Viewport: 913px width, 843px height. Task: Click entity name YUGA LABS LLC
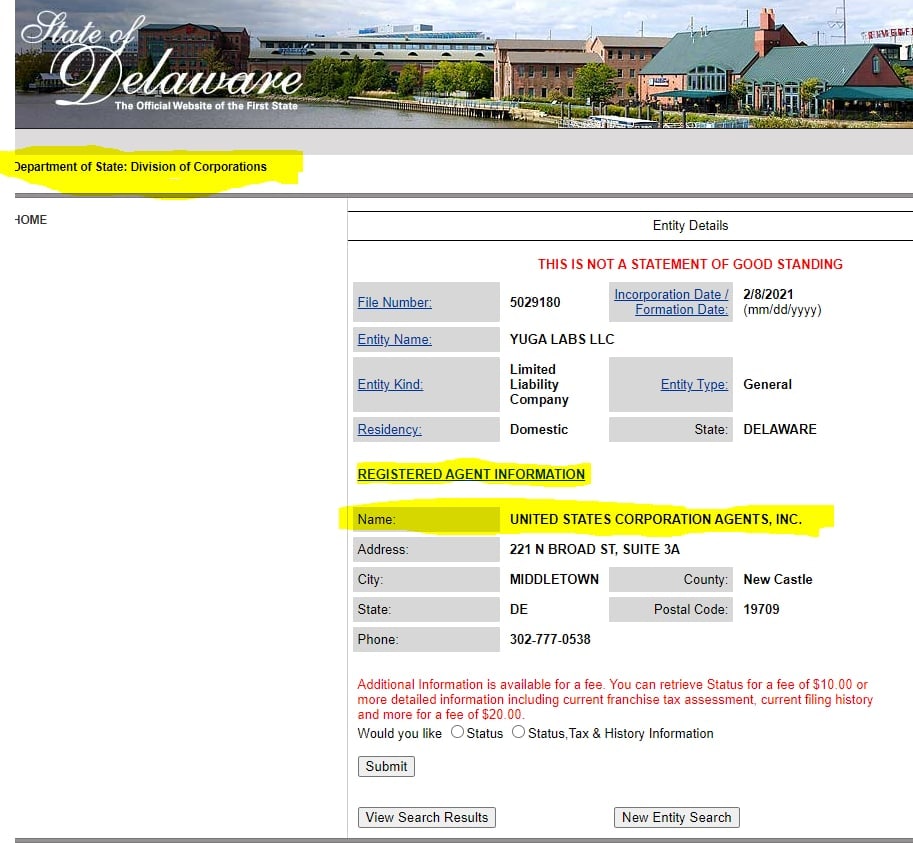[x=562, y=339]
